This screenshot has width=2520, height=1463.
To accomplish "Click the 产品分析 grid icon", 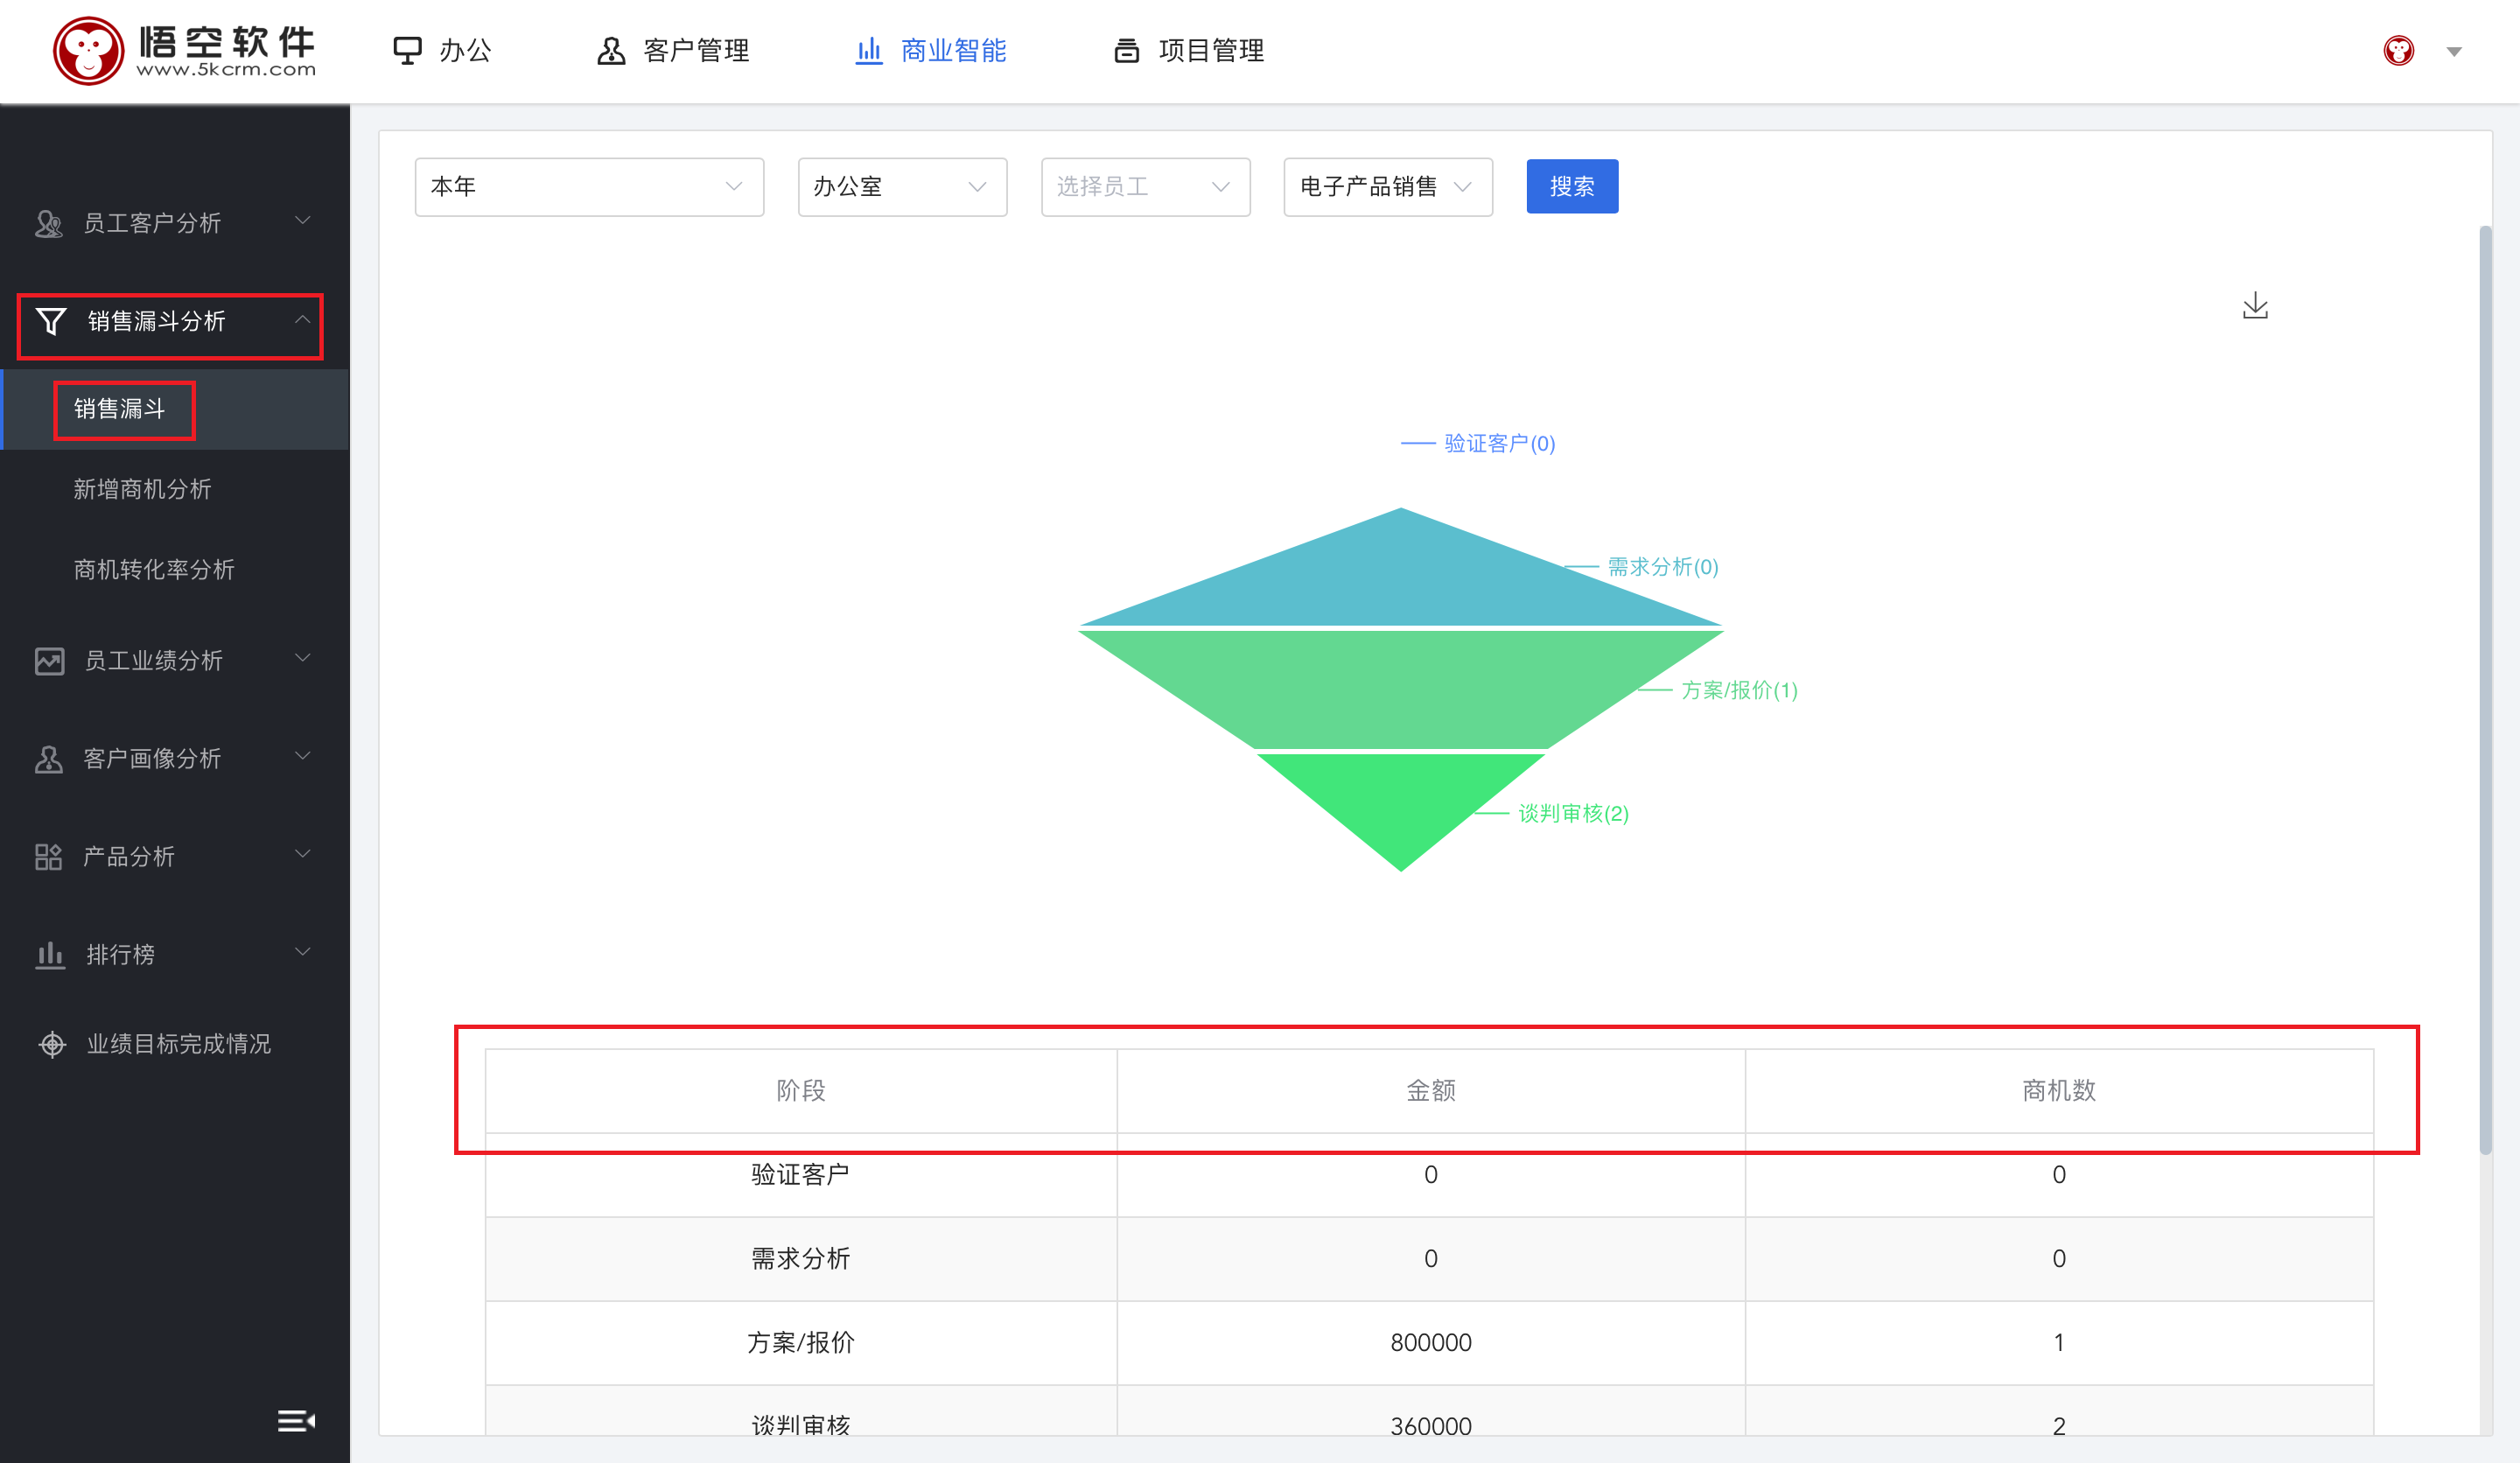I will [49, 857].
